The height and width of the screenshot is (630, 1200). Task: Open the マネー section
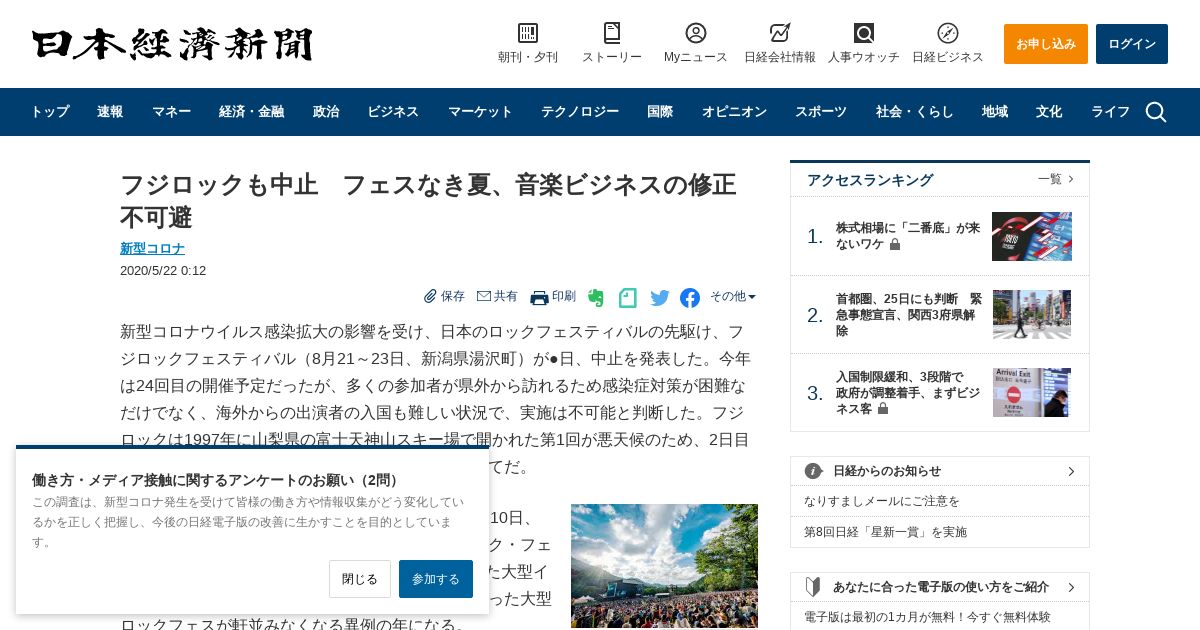click(x=171, y=112)
